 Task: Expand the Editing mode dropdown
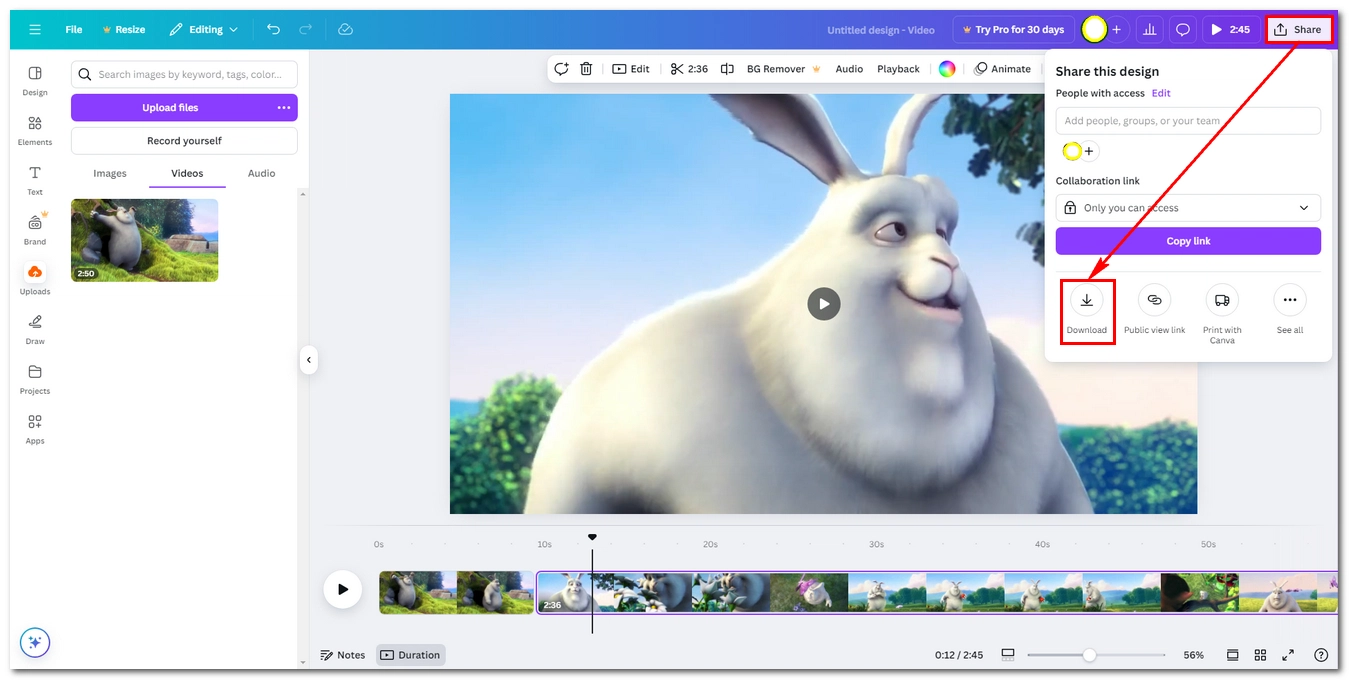[x=204, y=30]
